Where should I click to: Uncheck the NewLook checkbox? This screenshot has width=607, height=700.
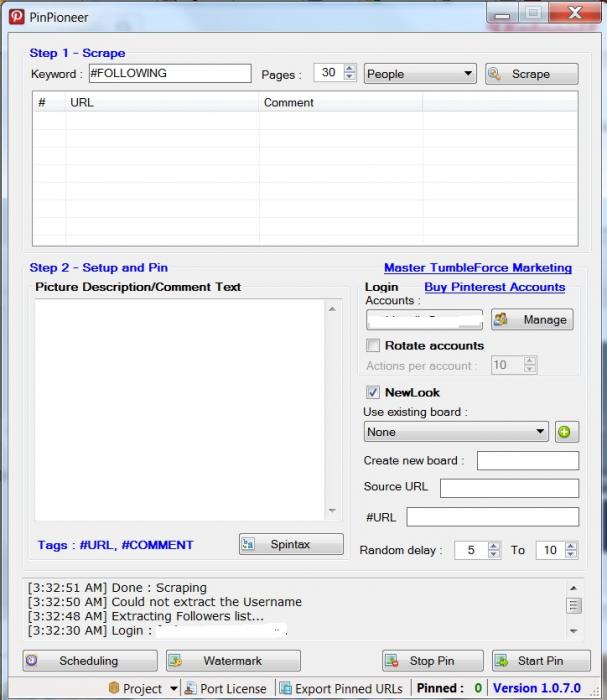(373, 392)
